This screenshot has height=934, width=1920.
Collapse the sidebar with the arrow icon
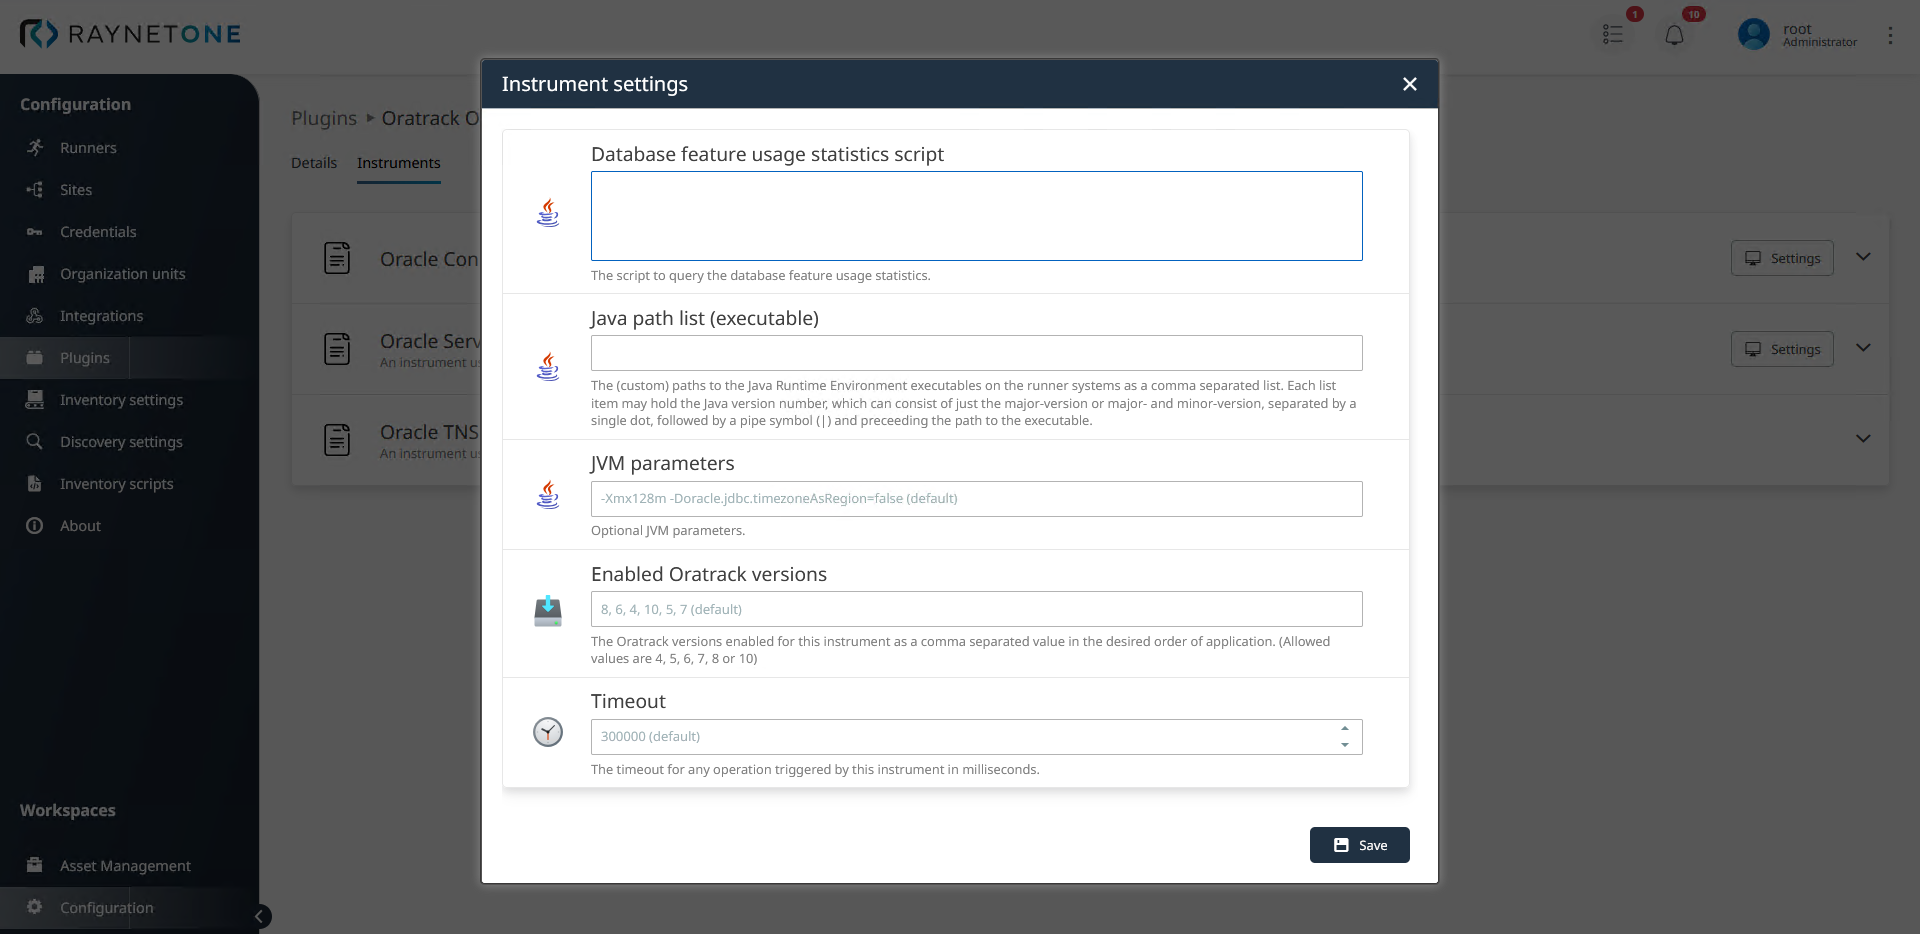point(259,916)
